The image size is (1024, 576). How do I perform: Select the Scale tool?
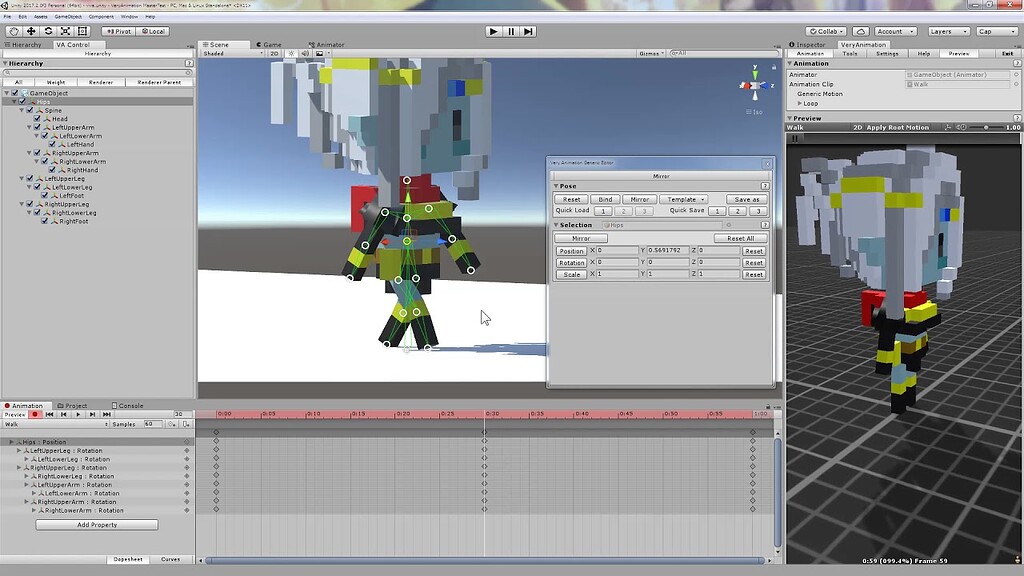(x=64, y=30)
